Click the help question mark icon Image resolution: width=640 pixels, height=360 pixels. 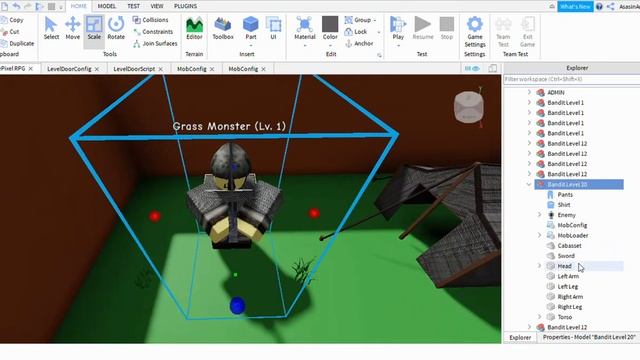point(599,7)
